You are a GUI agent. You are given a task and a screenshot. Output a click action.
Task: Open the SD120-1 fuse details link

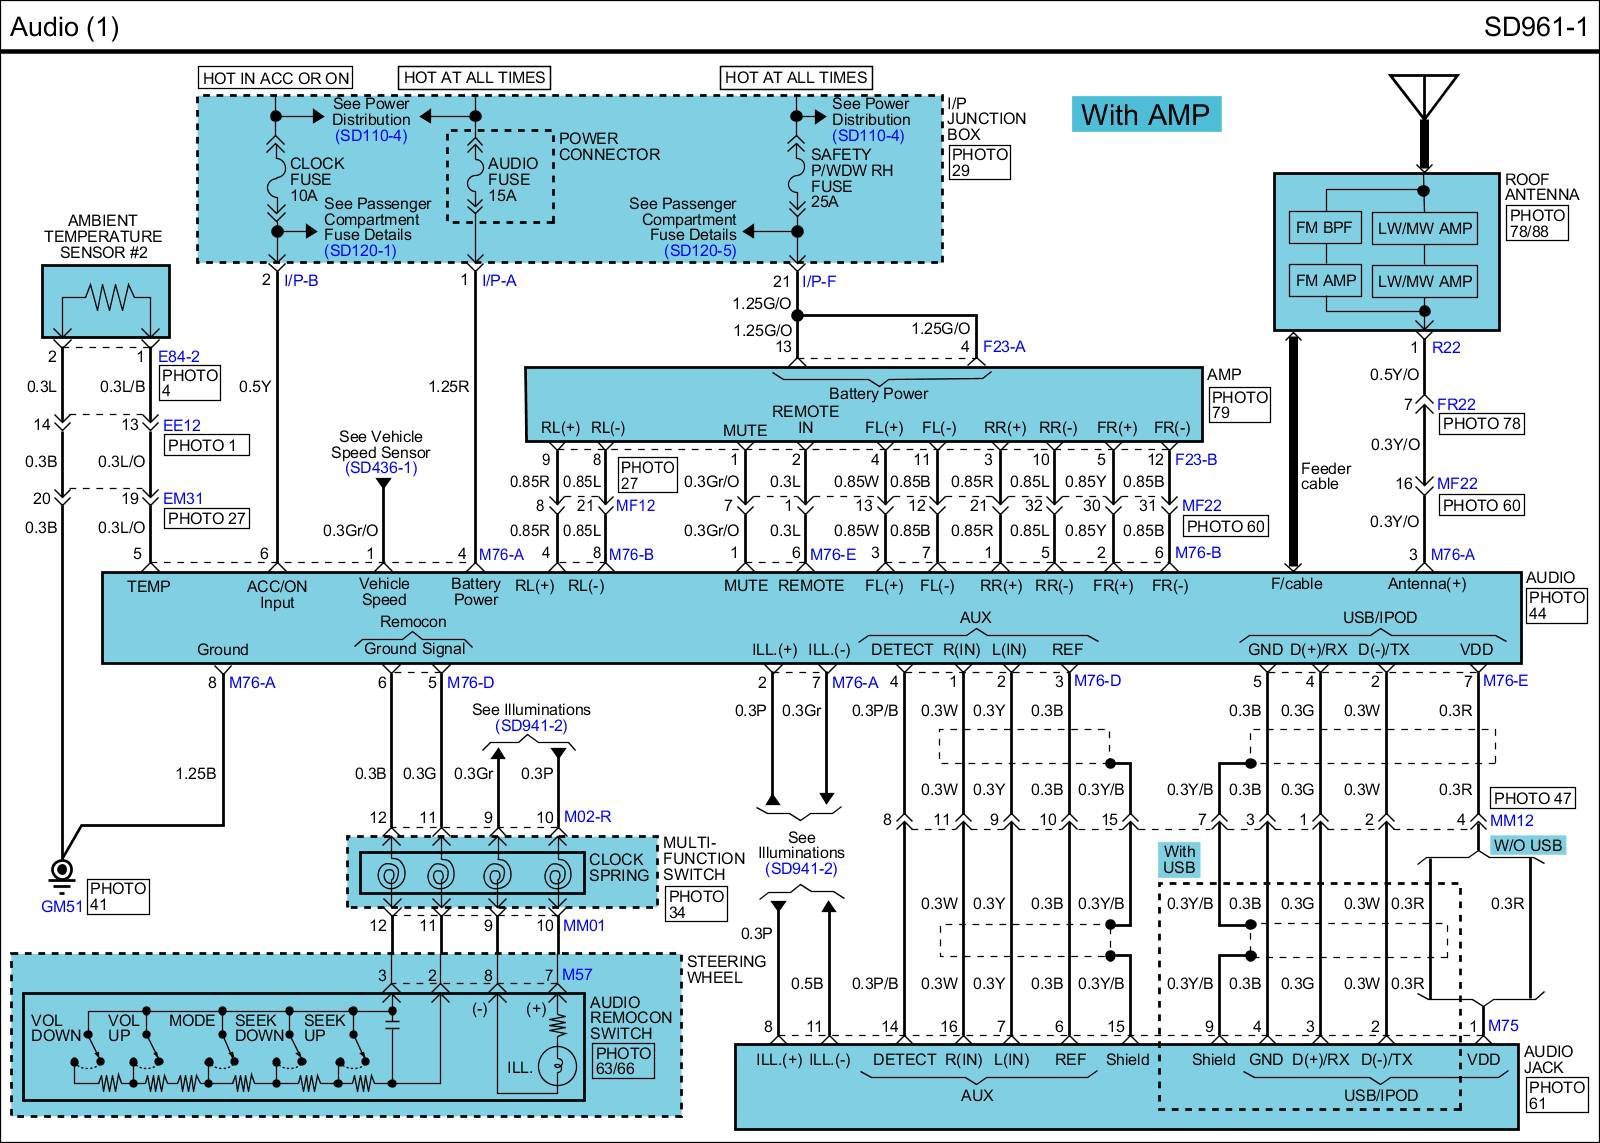(x=360, y=251)
